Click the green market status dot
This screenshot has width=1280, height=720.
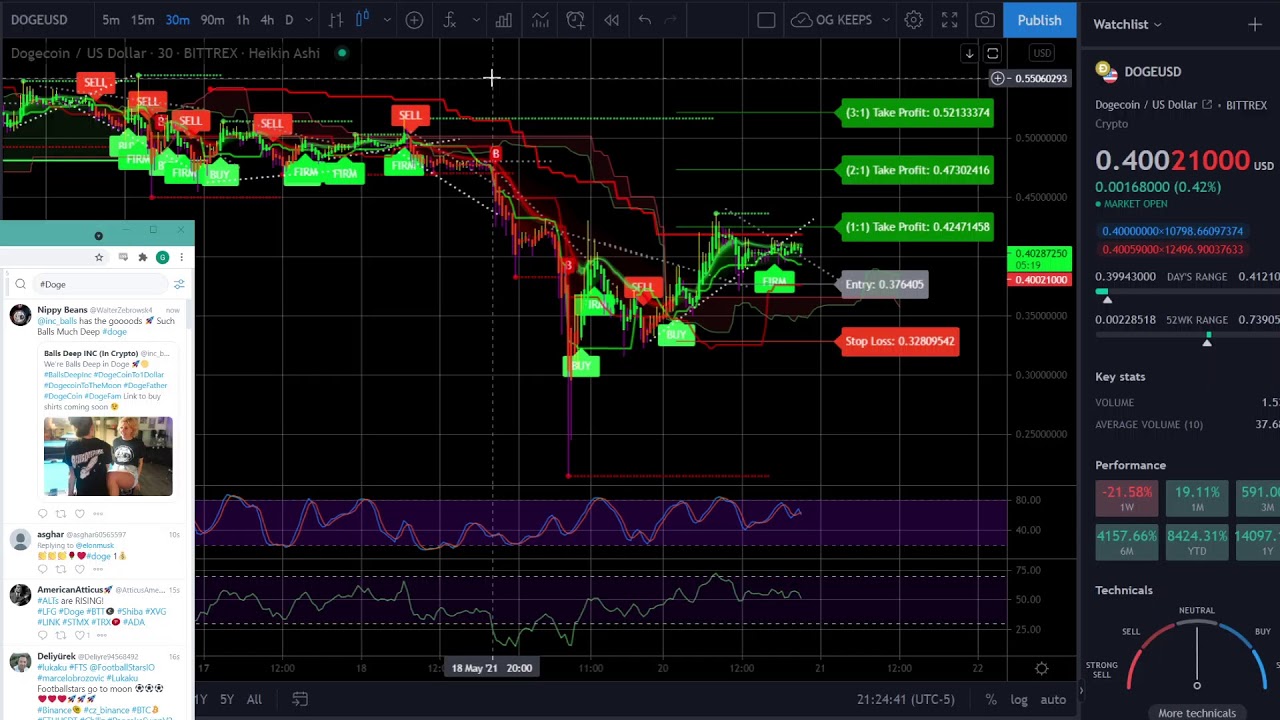(x=342, y=53)
